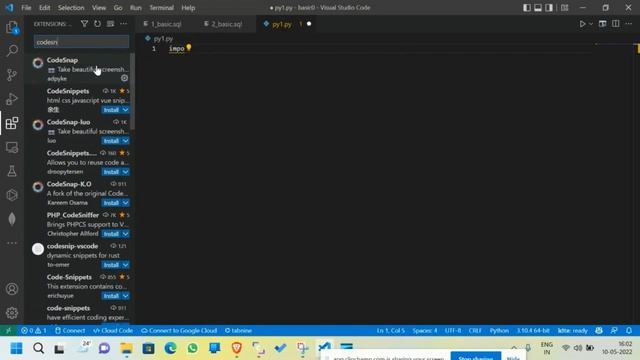Run the Python file with play icon
640x360 pixels.
pos(582,24)
